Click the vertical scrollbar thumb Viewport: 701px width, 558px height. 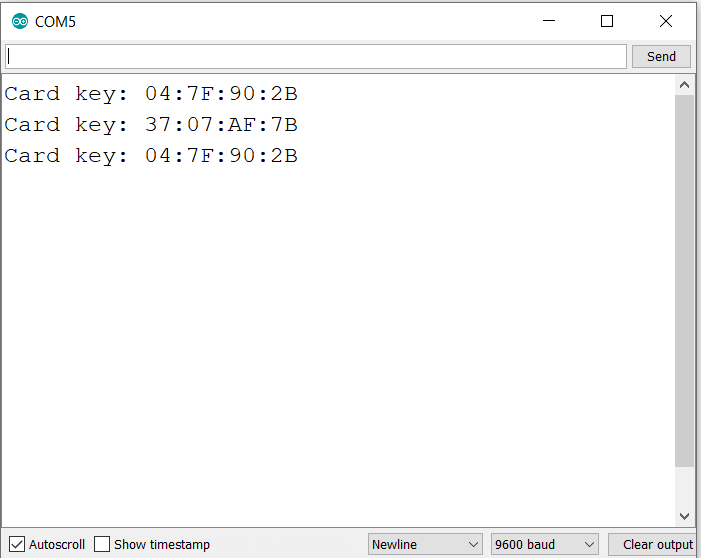click(684, 280)
